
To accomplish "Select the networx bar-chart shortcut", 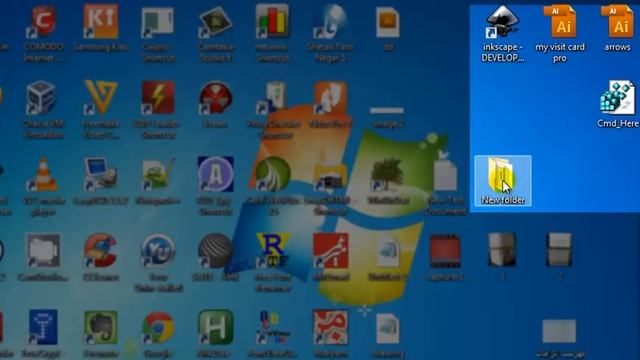I will click(272, 33).
